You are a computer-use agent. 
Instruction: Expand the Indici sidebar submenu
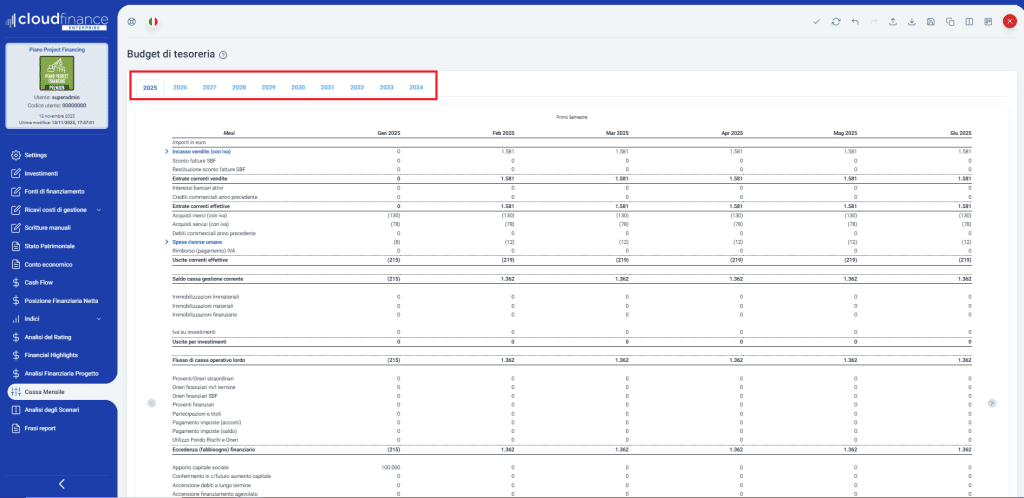98,319
